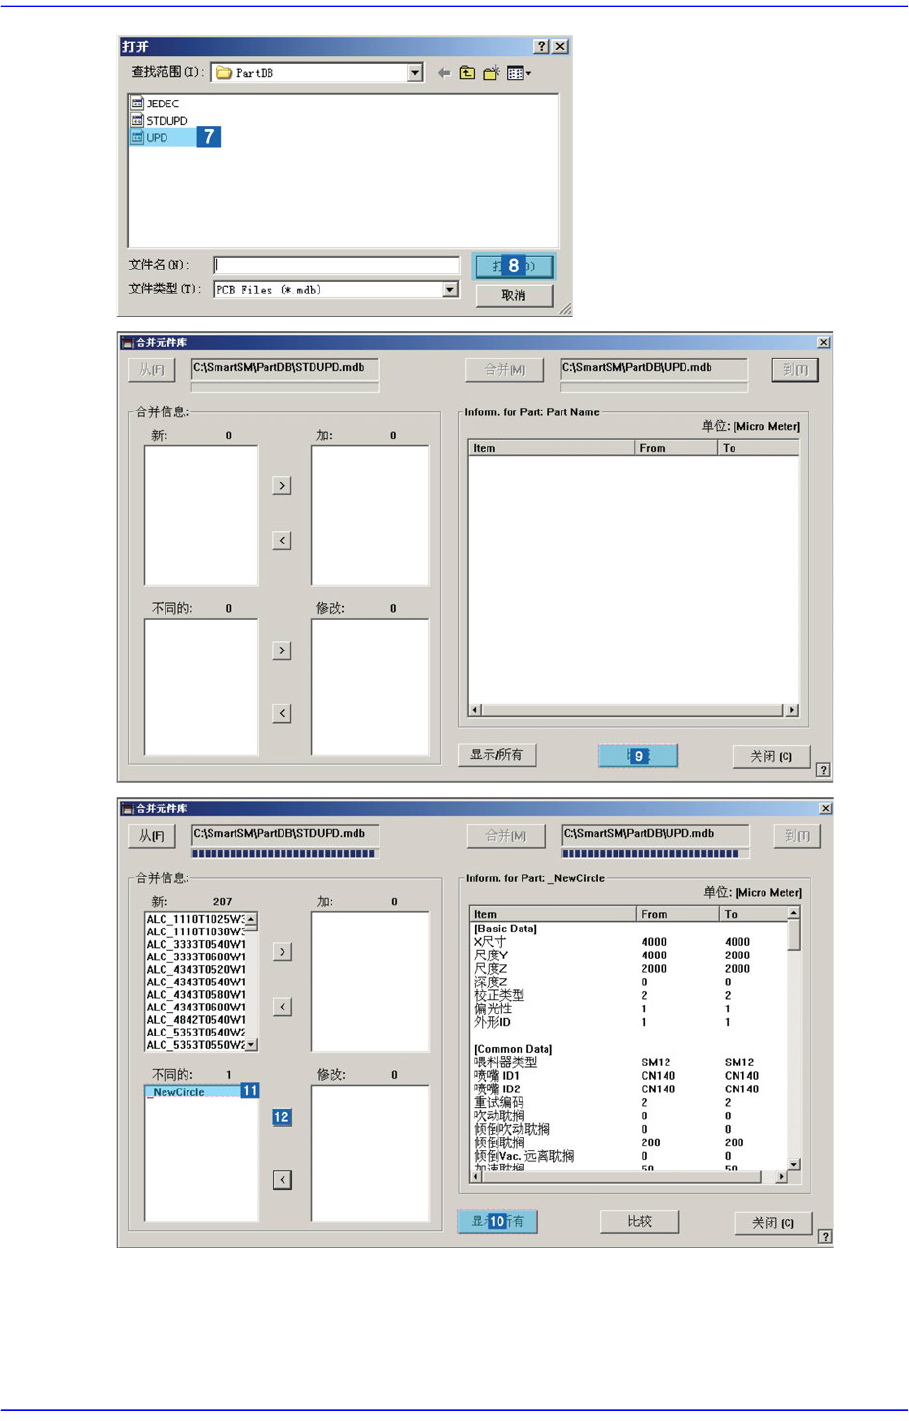The image size is (909, 1421).
Task: Go up one folder level icon
Action: [x=467, y=73]
